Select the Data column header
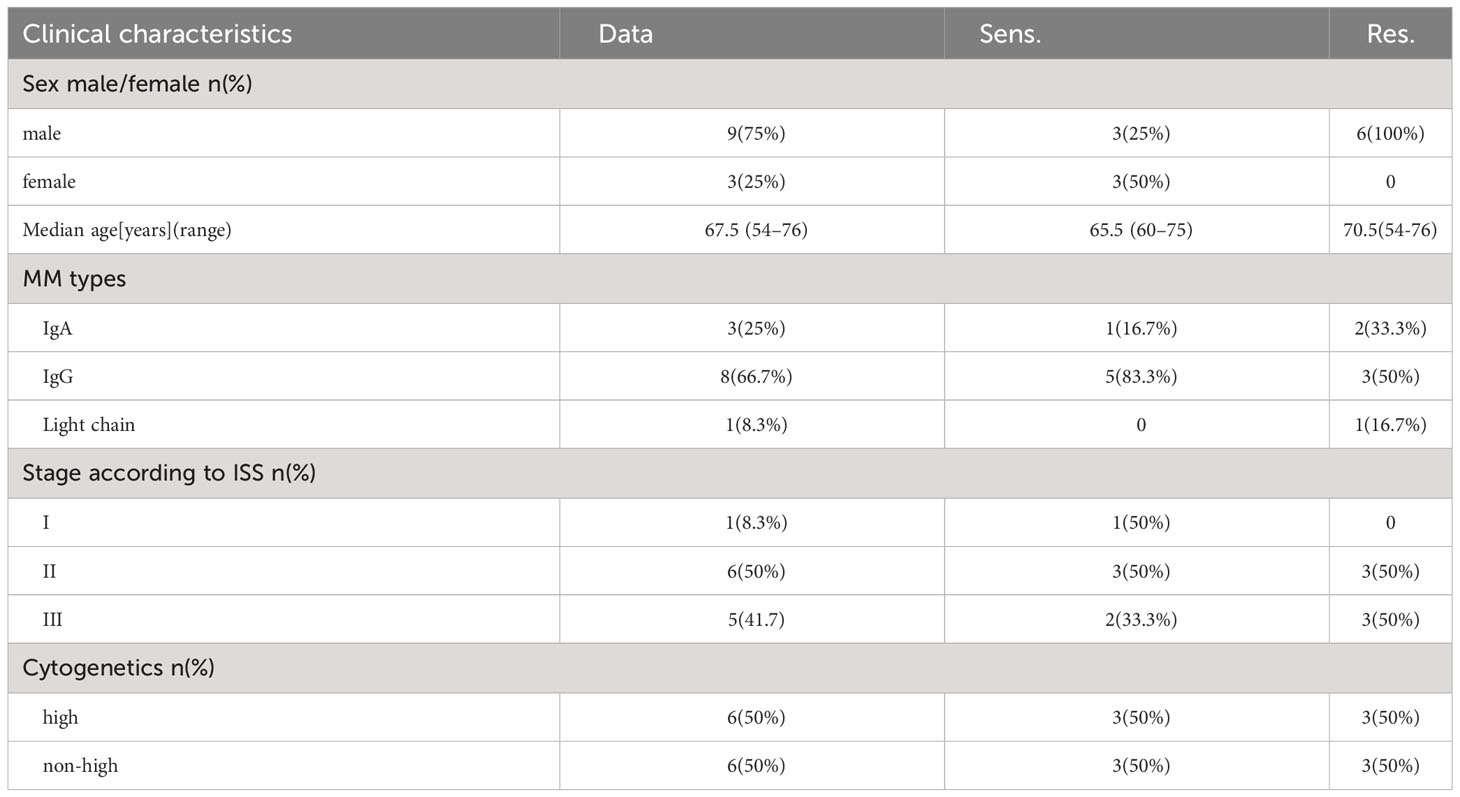This screenshot has width=1460, height=797. pyautogui.click(x=625, y=34)
